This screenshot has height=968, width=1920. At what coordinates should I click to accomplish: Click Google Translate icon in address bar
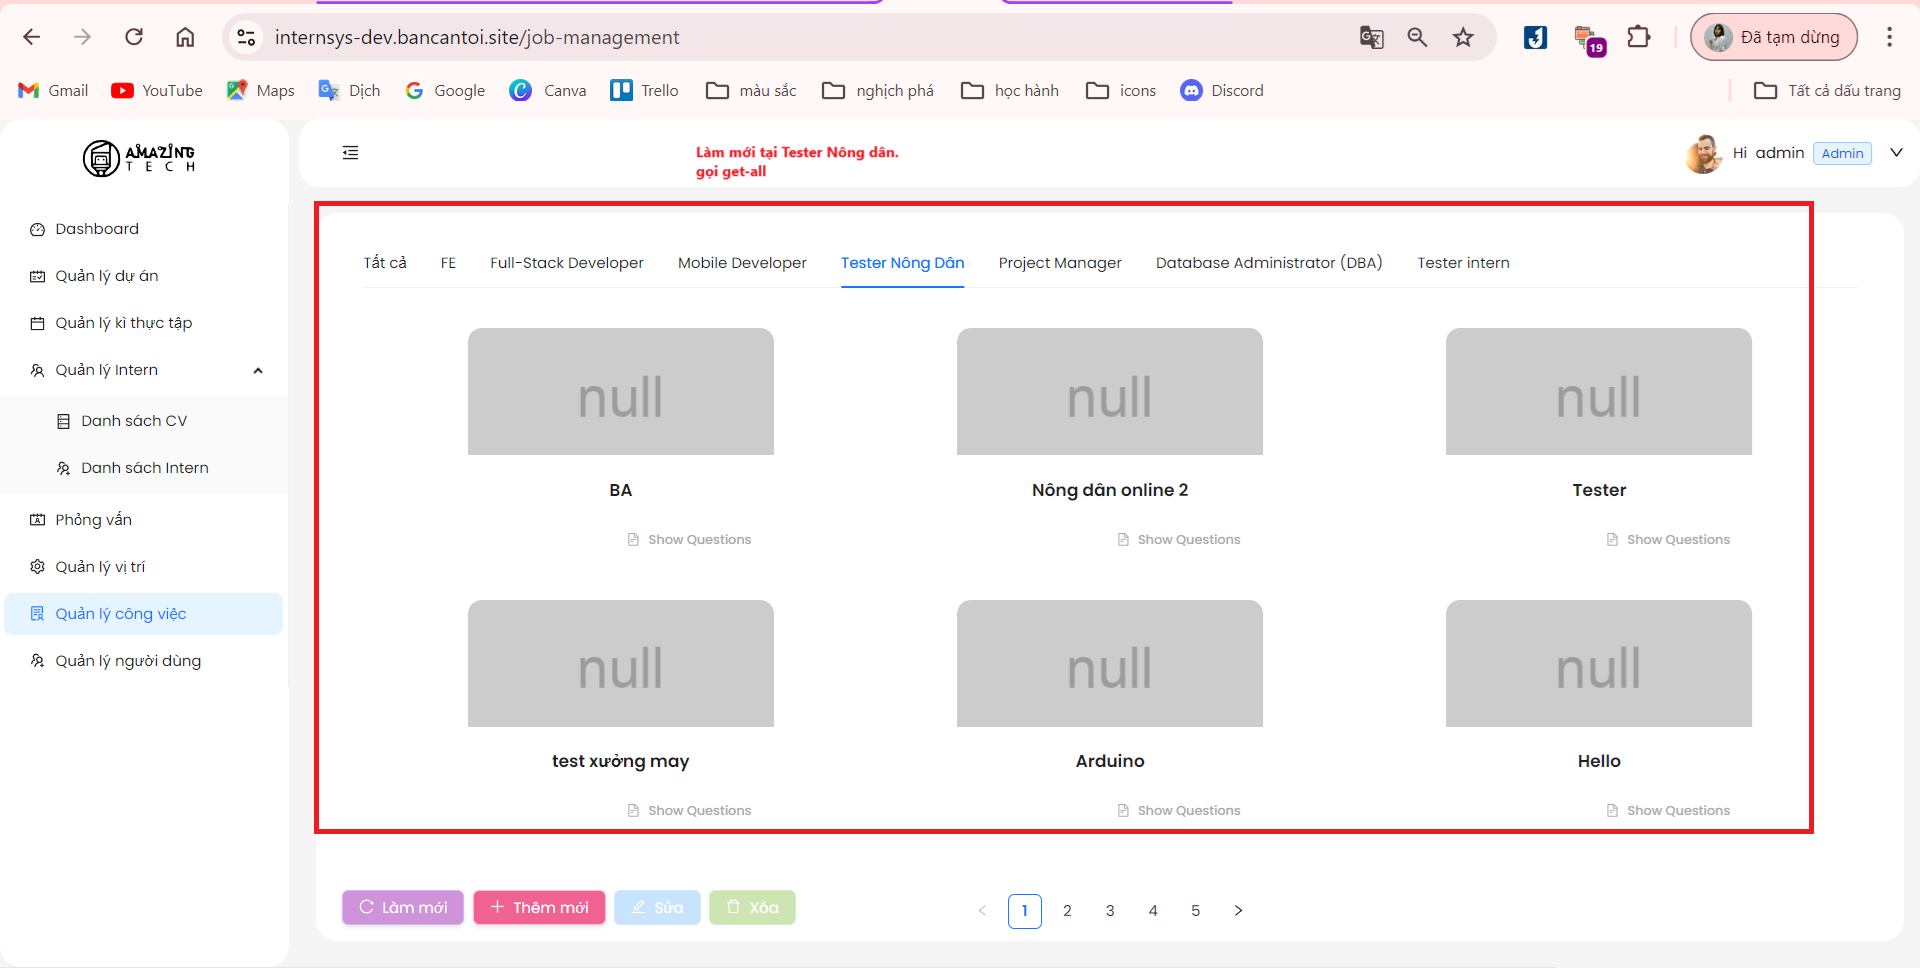click(1371, 38)
